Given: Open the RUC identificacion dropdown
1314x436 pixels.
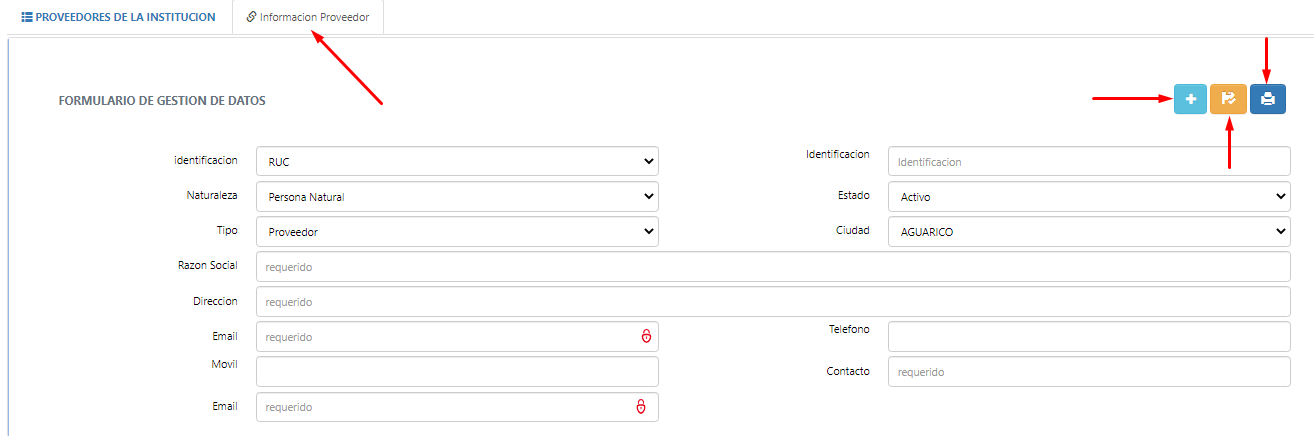Looking at the screenshot, I should click(457, 161).
